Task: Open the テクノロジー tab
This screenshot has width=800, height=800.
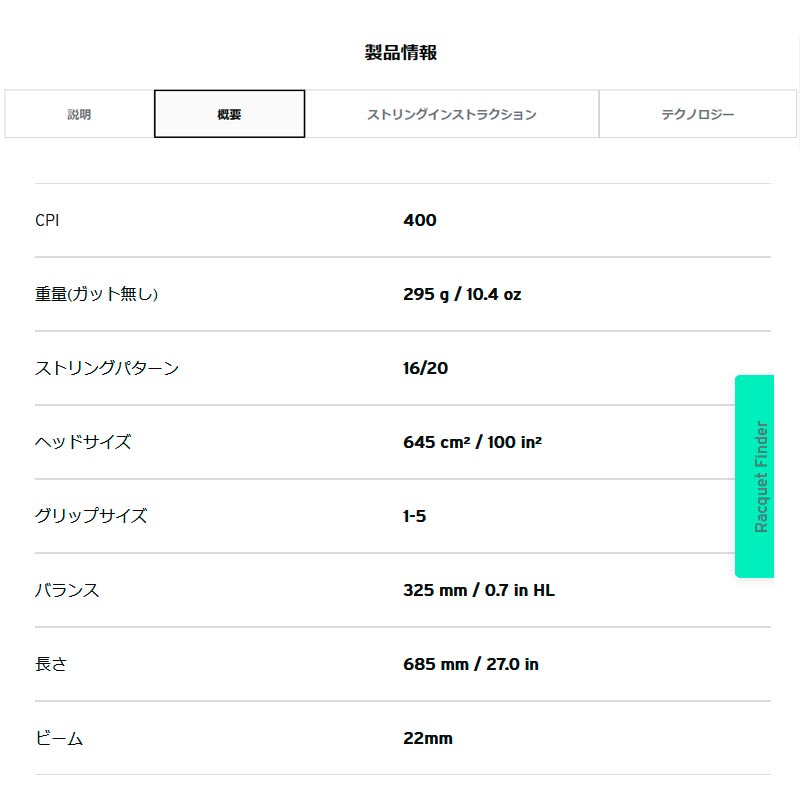Action: [697, 114]
